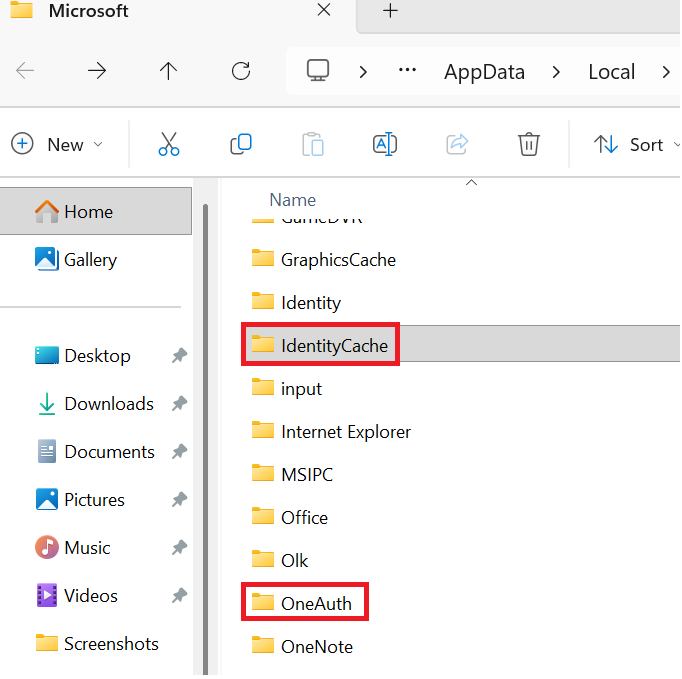Open Screenshots folder in navigation pane
The height and width of the screenshot is (679, 682).
97,643
